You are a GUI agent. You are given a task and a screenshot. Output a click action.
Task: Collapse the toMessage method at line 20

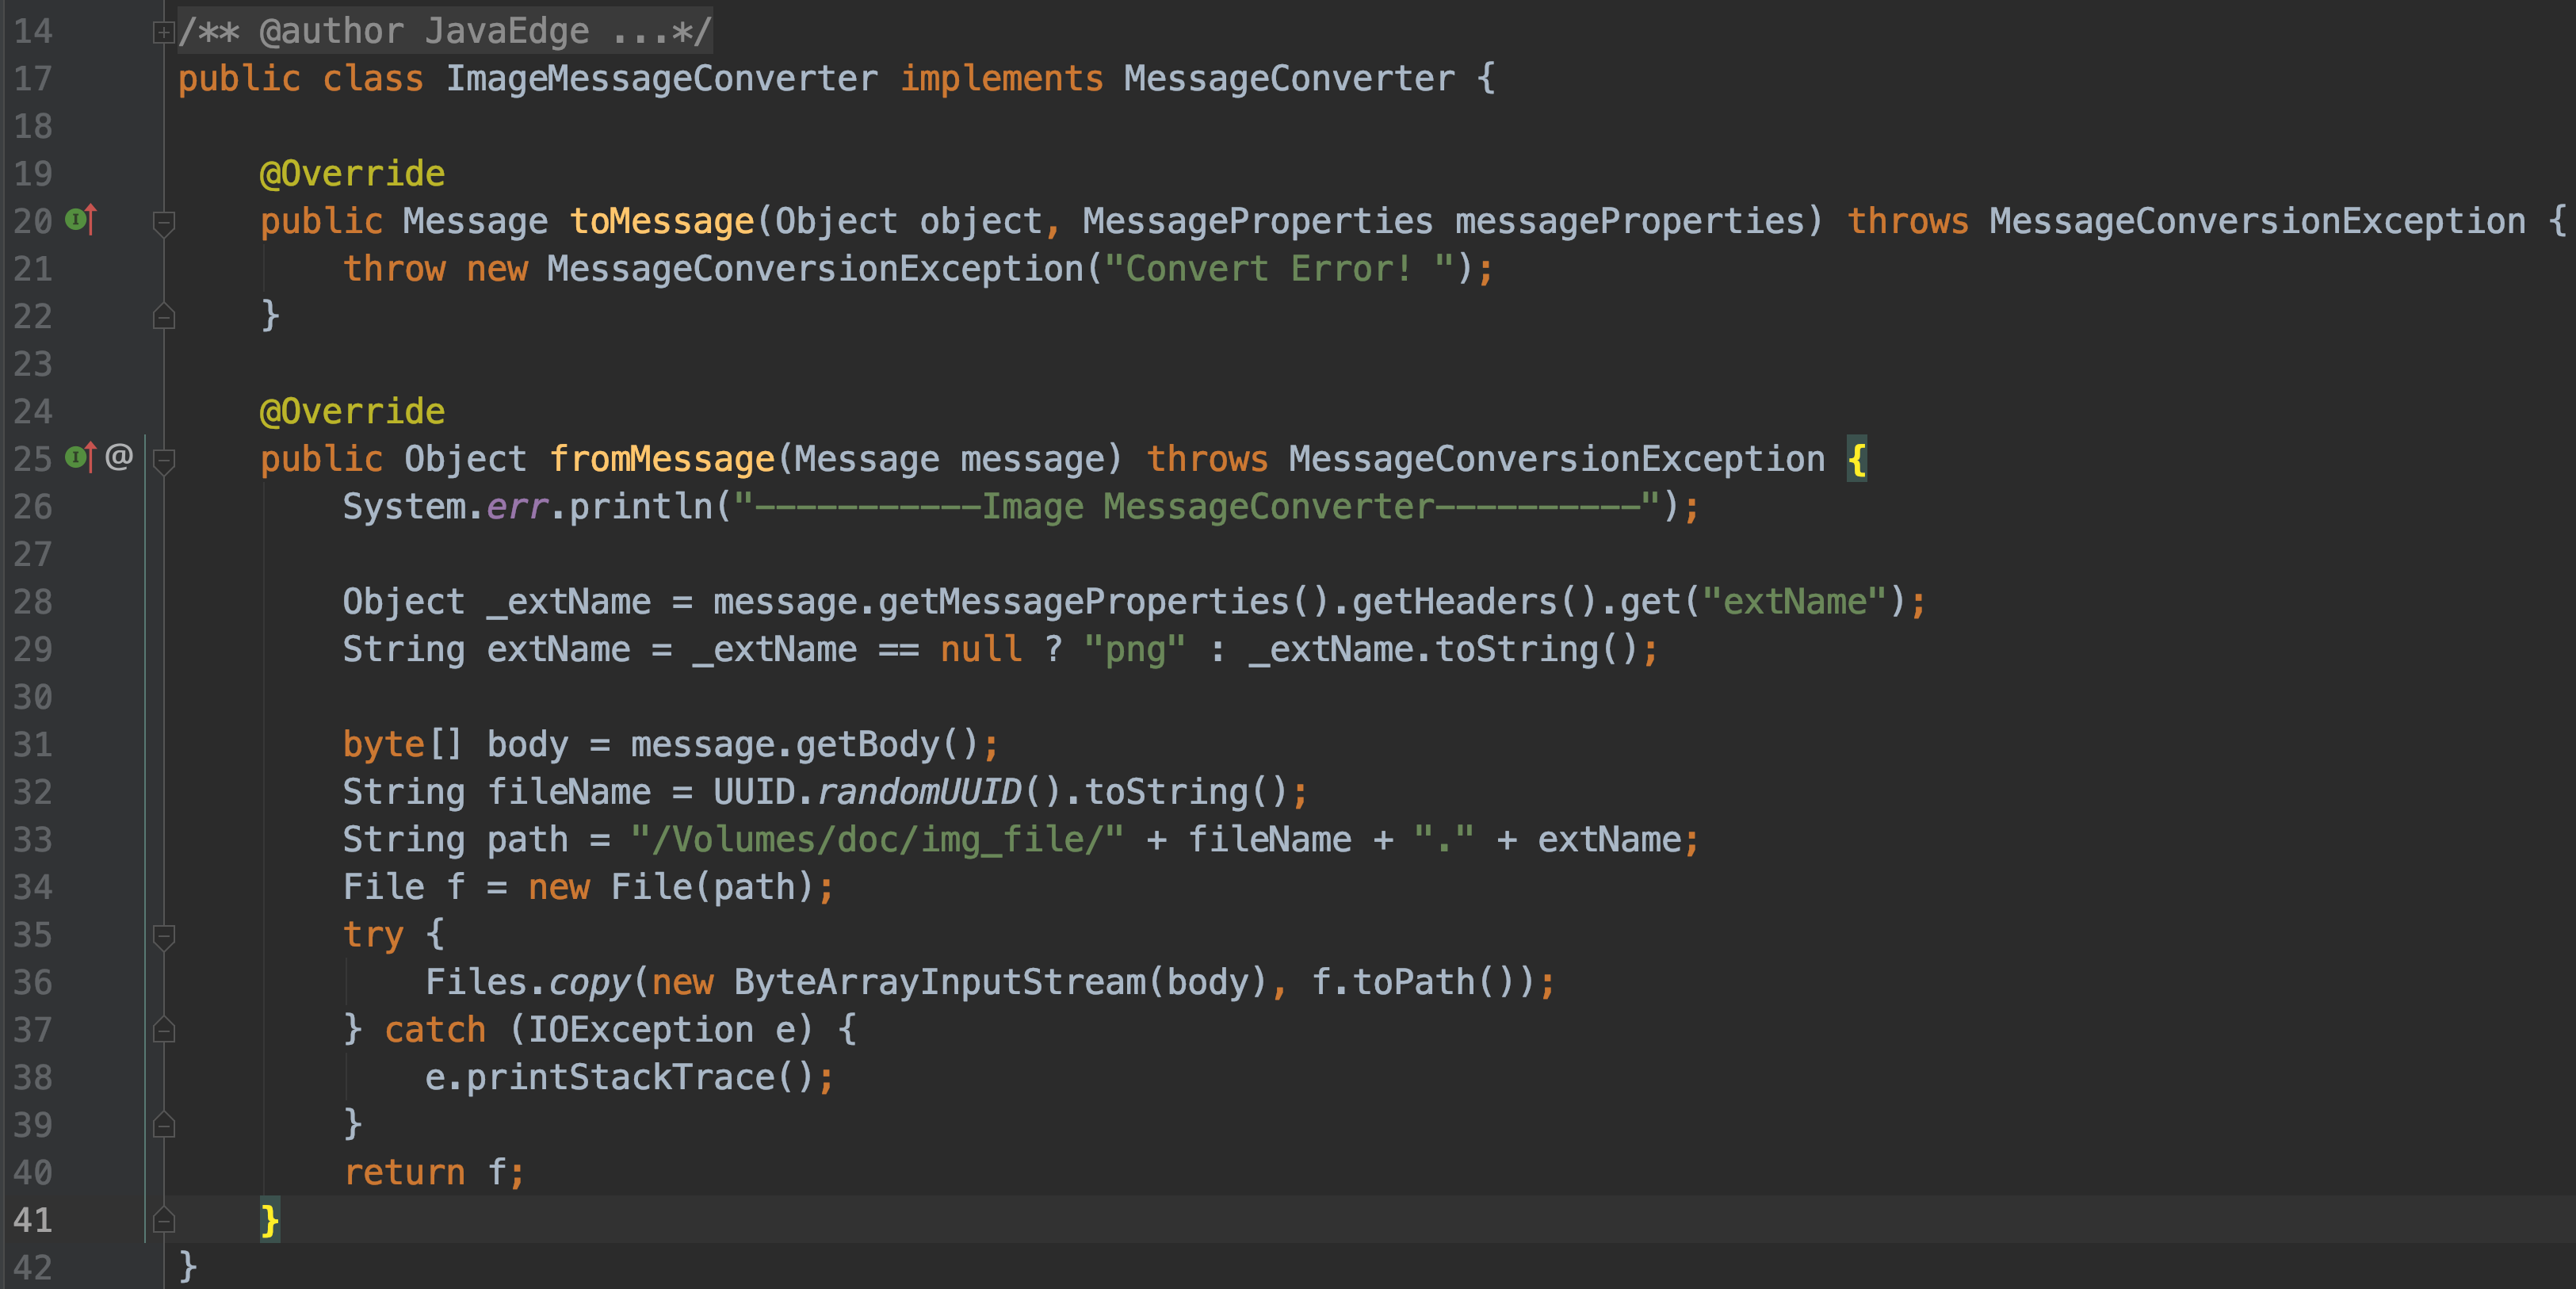coord(164,222)
